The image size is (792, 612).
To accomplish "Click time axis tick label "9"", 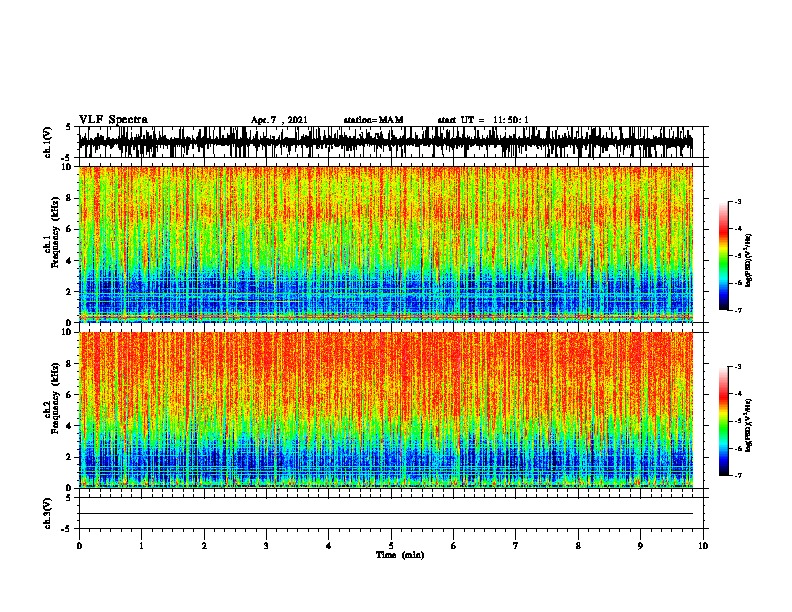I will (640, 546).
